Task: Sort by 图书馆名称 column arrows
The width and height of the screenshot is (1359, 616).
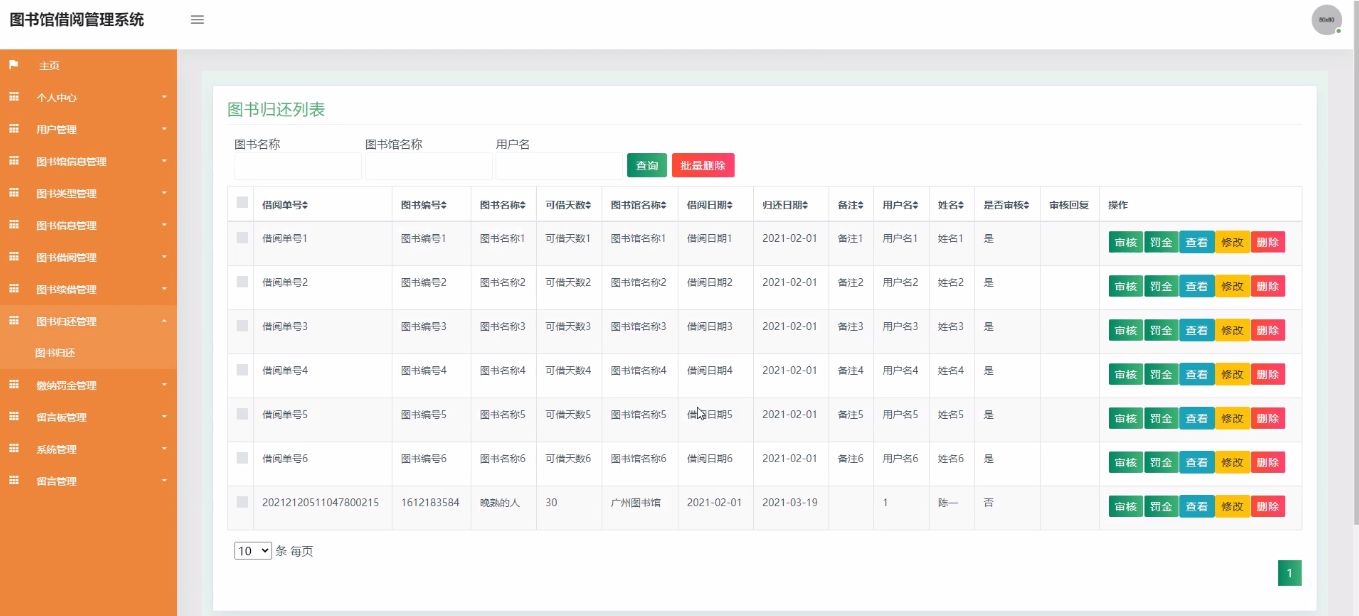Action: coord(664,205)
